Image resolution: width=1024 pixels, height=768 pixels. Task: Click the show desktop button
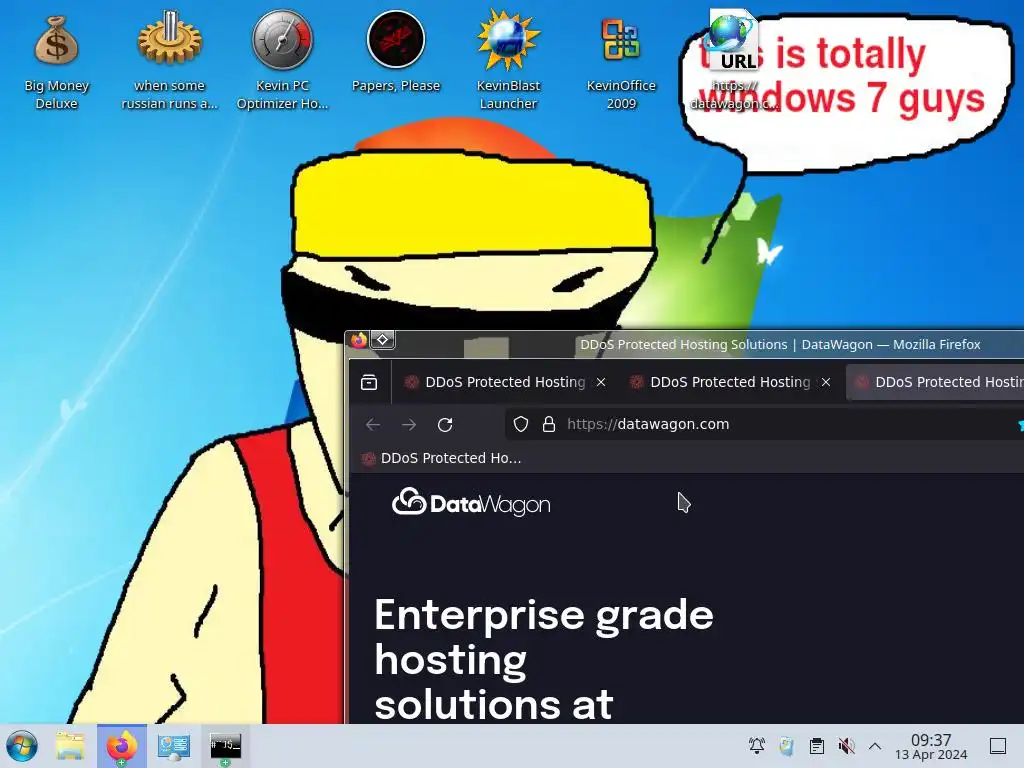coord(997,746)
